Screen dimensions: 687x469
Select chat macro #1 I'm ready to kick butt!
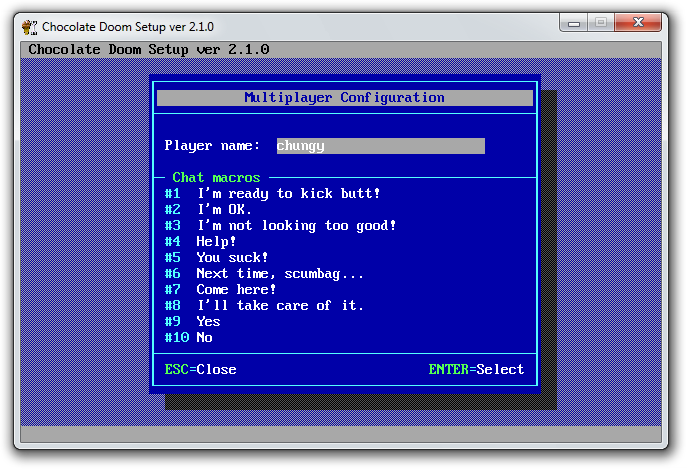(x=288, y=194)
